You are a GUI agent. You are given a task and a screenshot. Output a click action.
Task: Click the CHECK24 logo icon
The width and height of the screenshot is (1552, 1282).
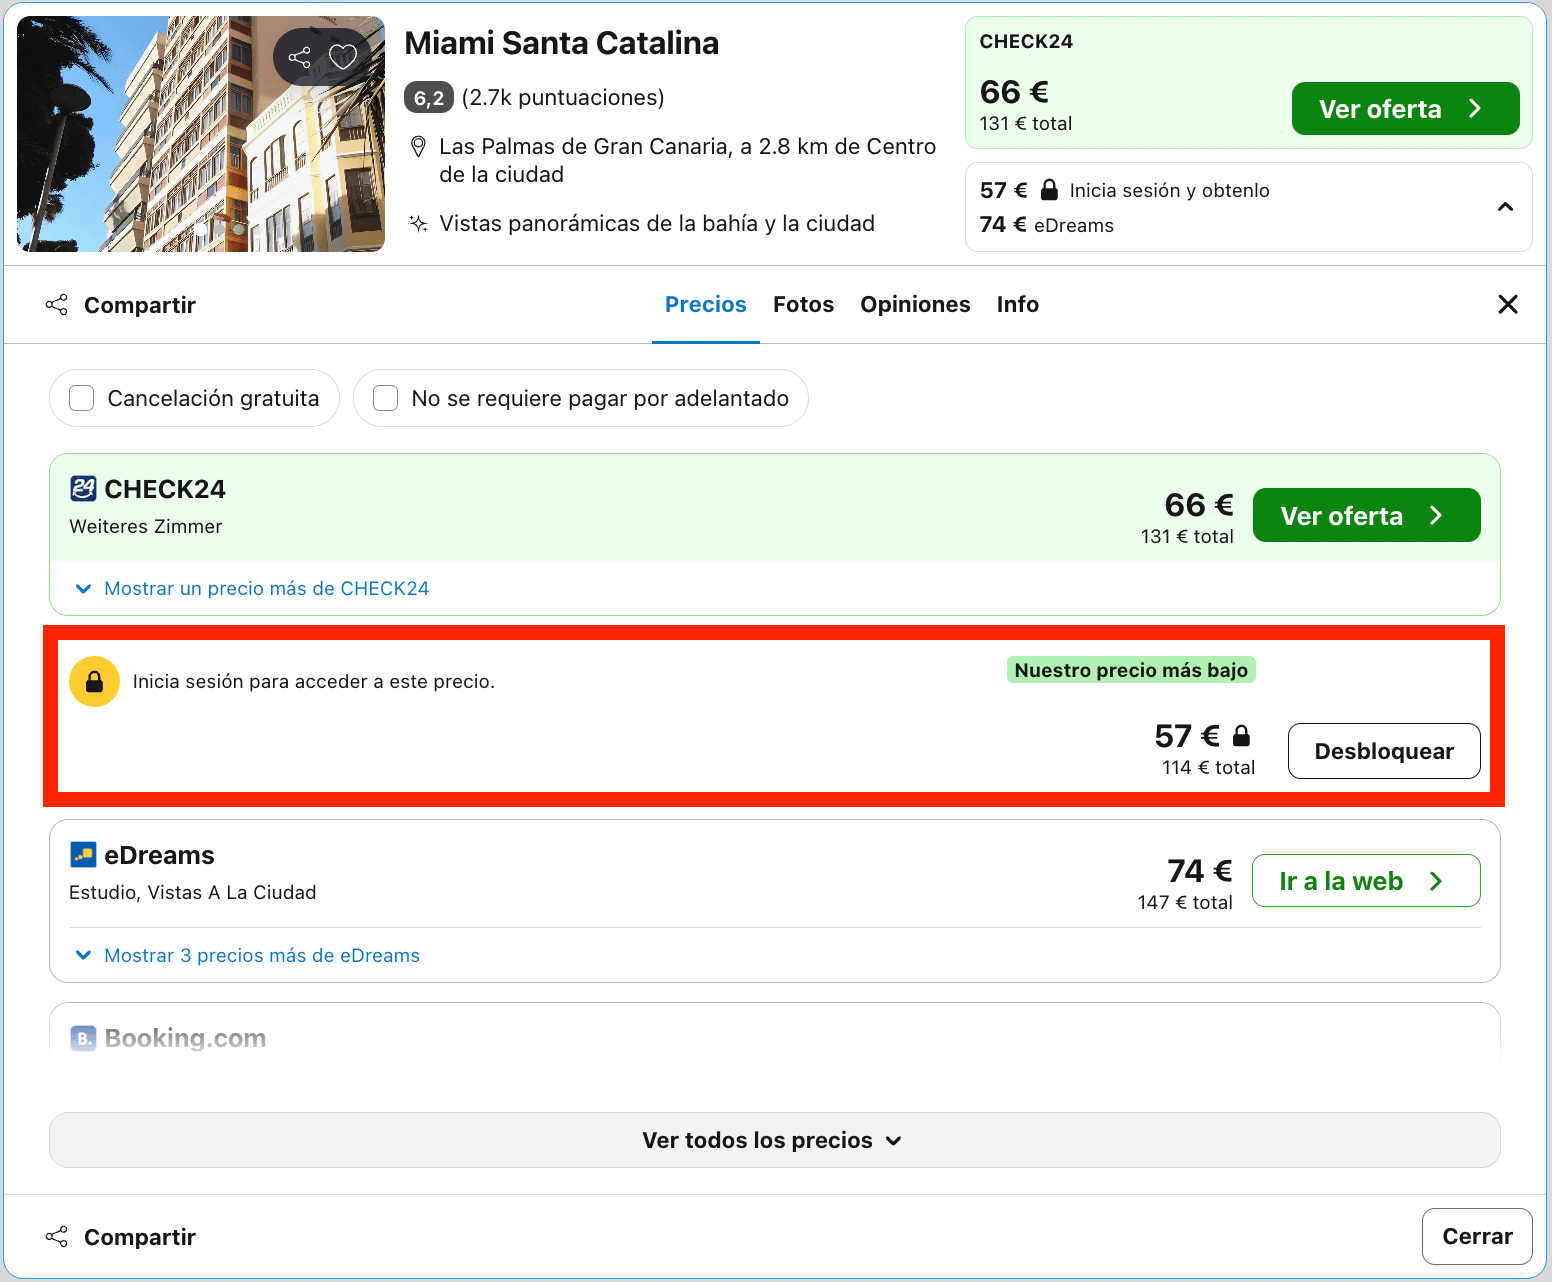tap(83, 489)
